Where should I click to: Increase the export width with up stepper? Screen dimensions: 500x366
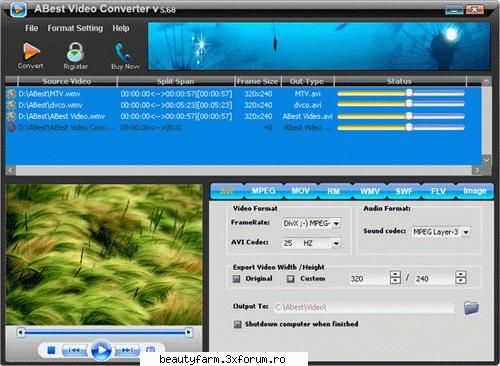coord(395,274)
